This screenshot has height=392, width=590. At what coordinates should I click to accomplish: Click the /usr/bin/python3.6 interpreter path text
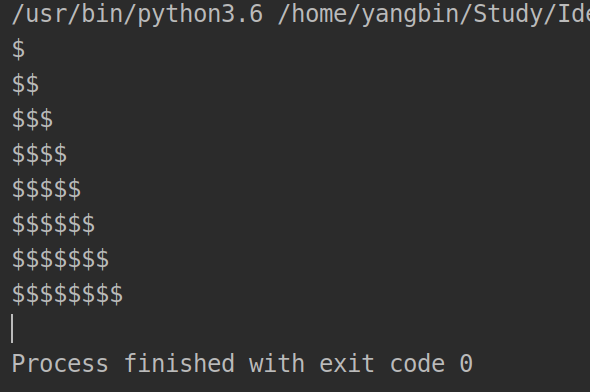(137, 14)
